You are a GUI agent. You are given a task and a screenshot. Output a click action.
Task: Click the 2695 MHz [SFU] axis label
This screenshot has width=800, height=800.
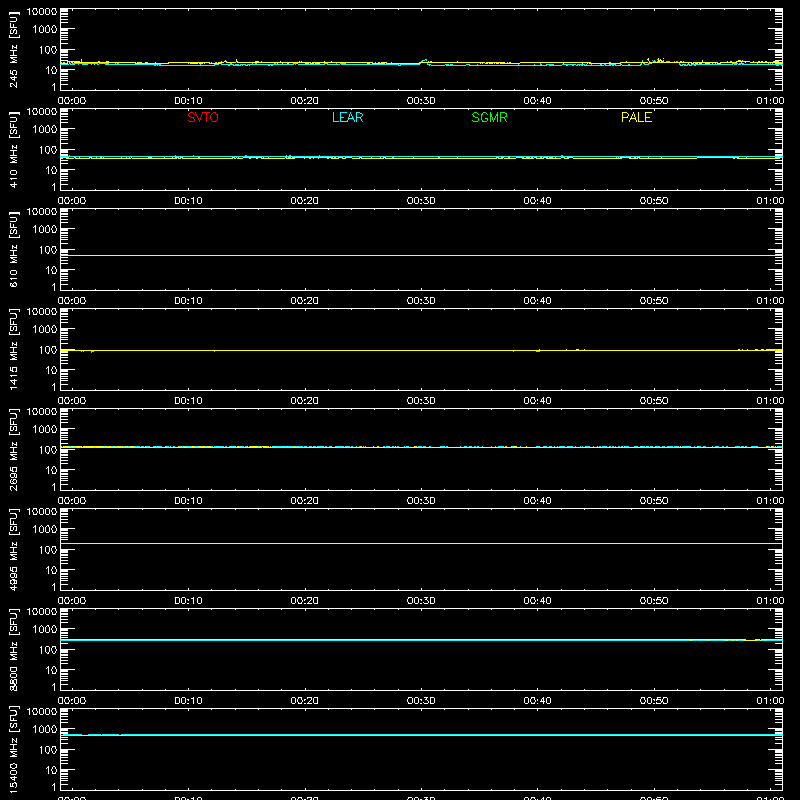coord(13,449)
